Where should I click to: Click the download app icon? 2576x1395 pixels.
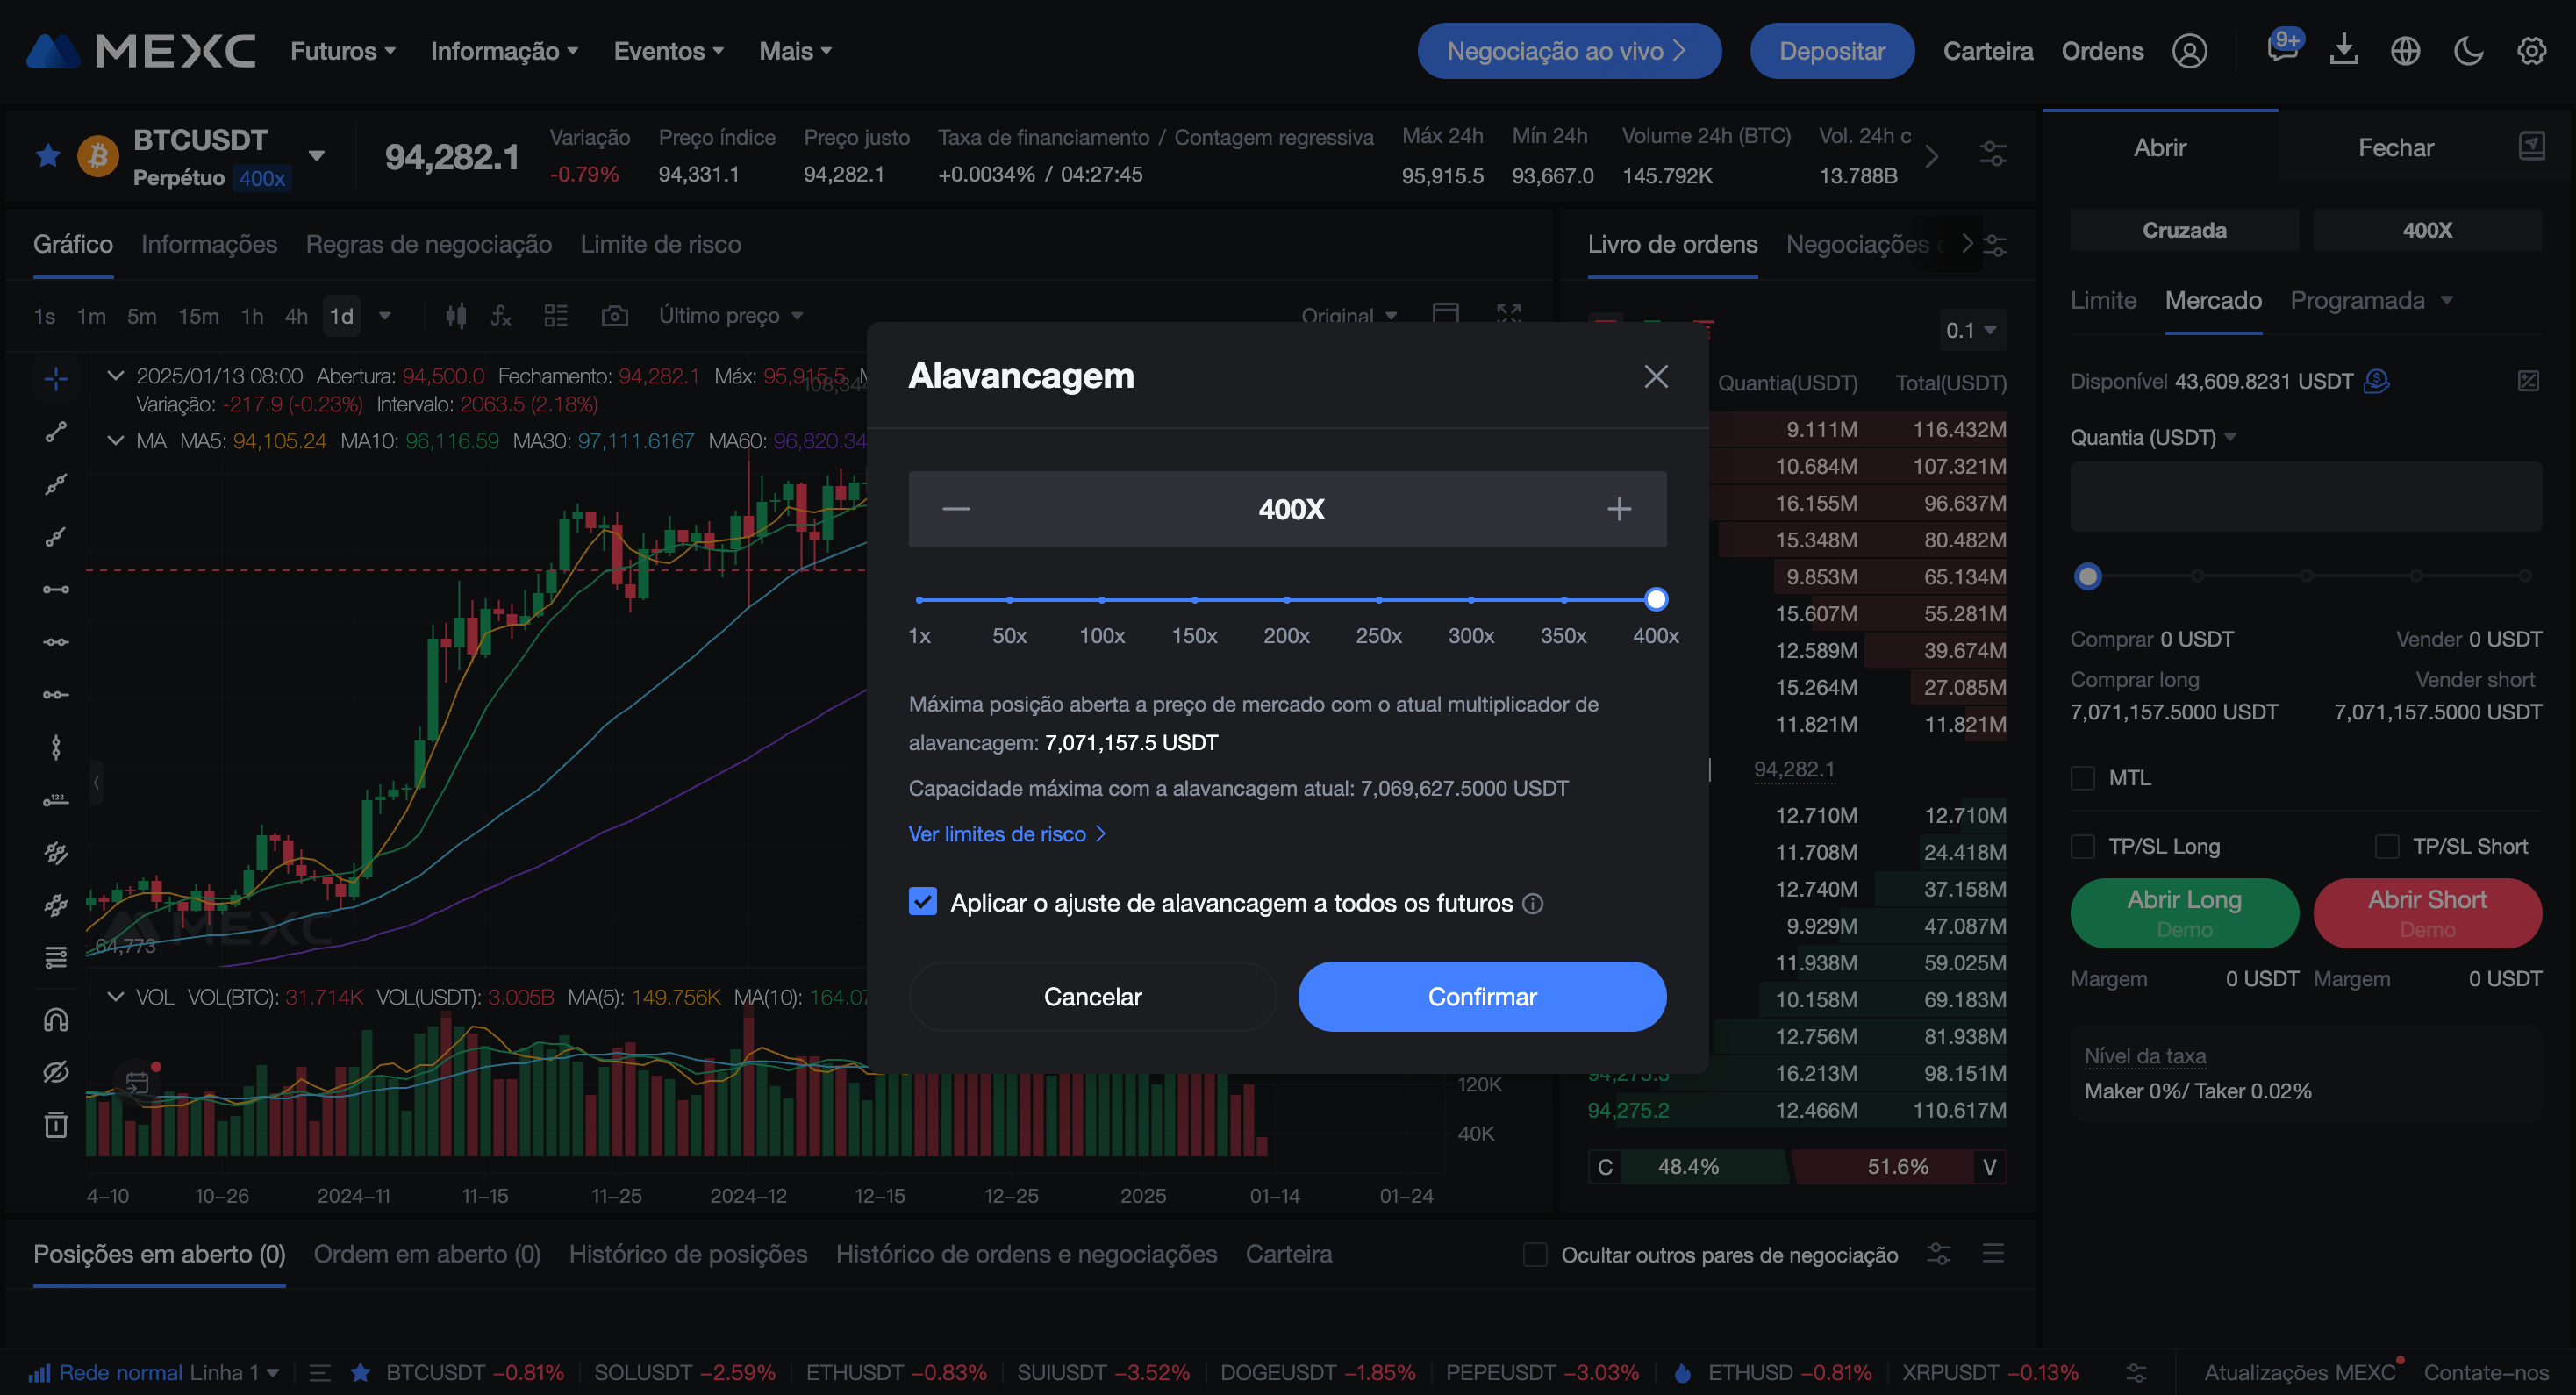2343,51
